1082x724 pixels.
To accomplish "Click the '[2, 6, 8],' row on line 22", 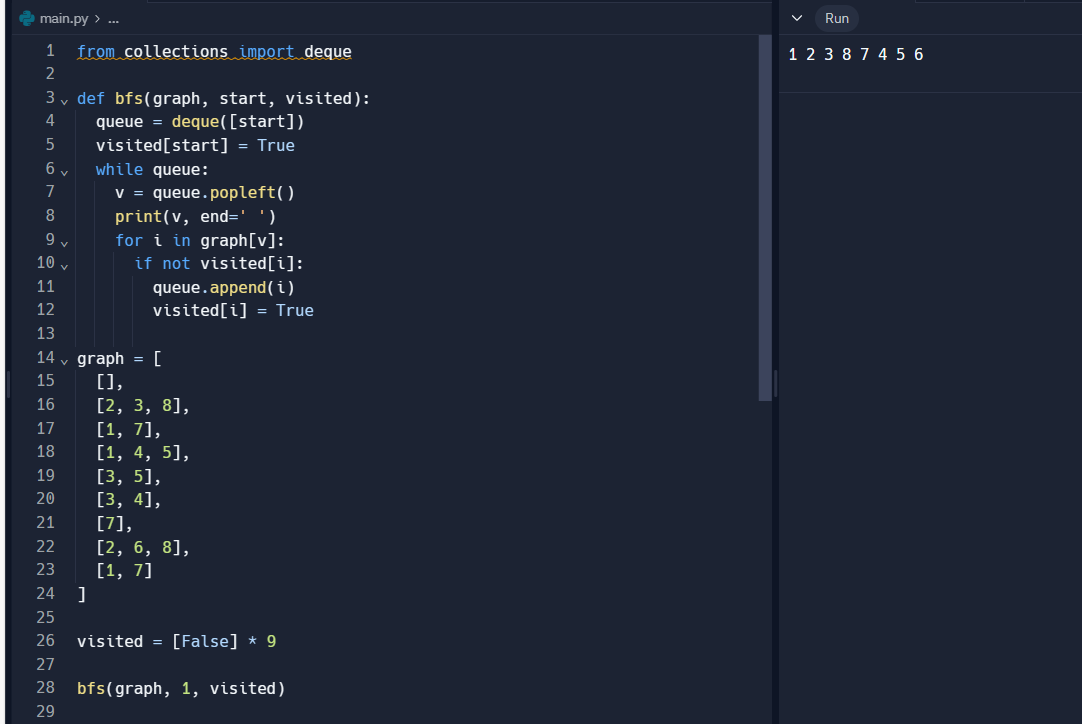I will coord(143,547).
